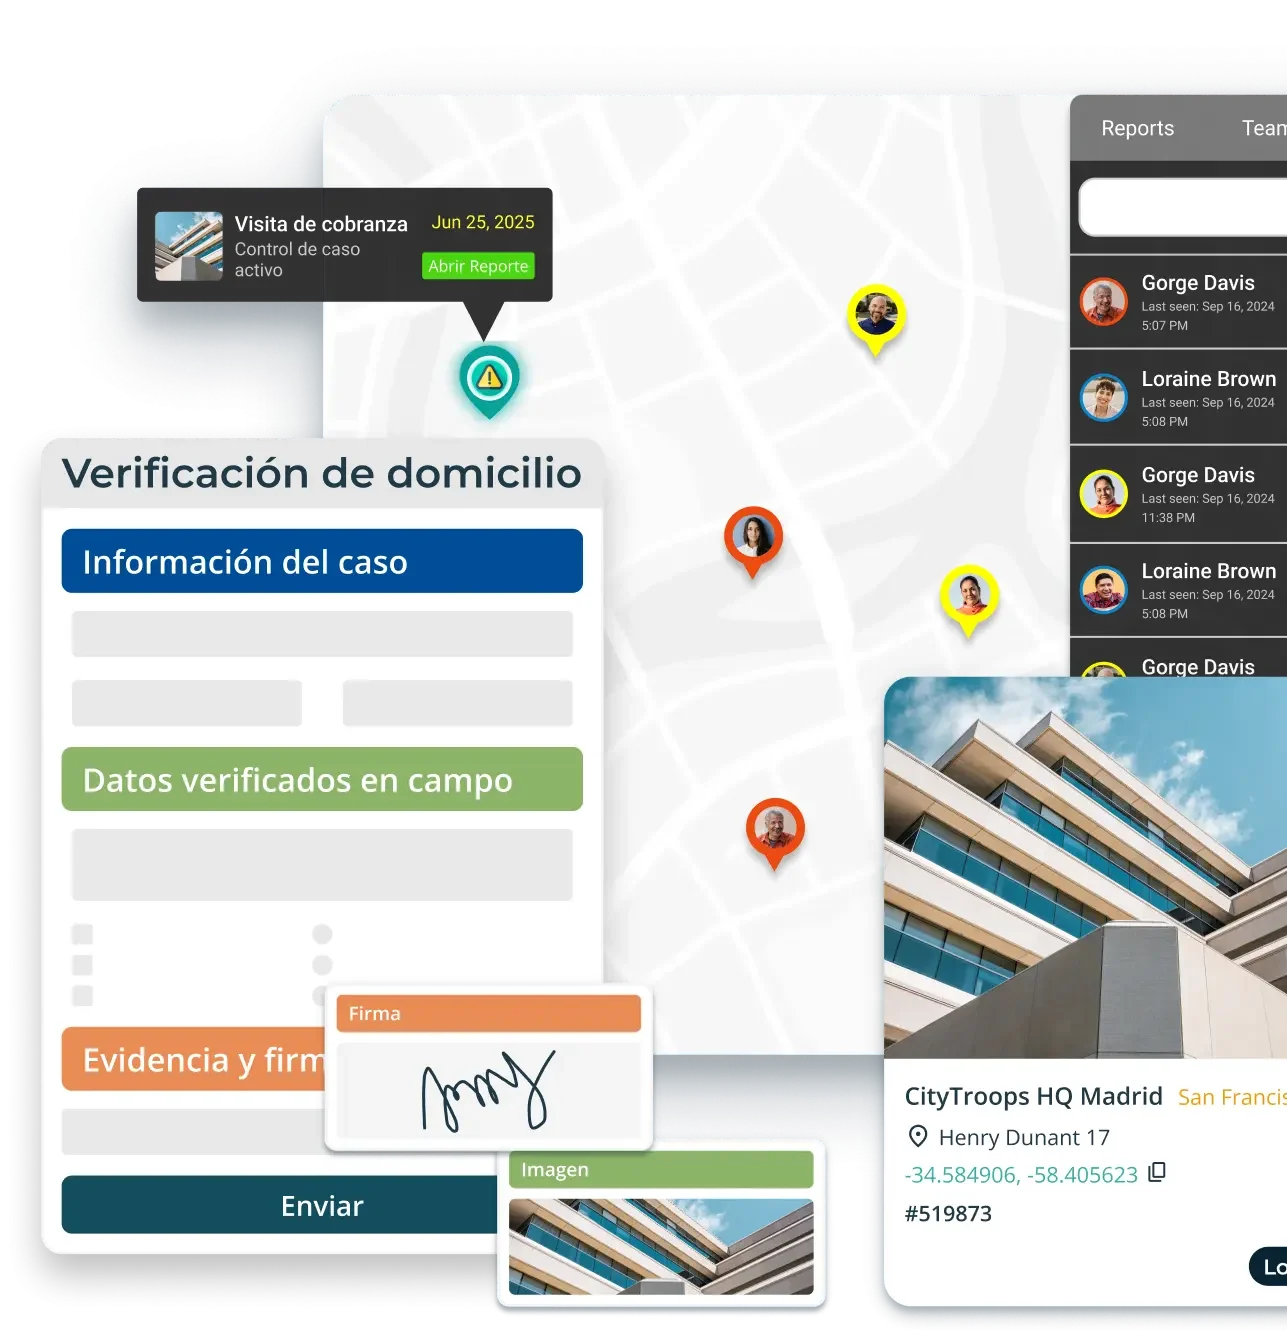Click Gorge Davis avatar seen at 5:07 PM
The height and width of the screenshot is (1339, 1287).
[x=1104, y=302]
